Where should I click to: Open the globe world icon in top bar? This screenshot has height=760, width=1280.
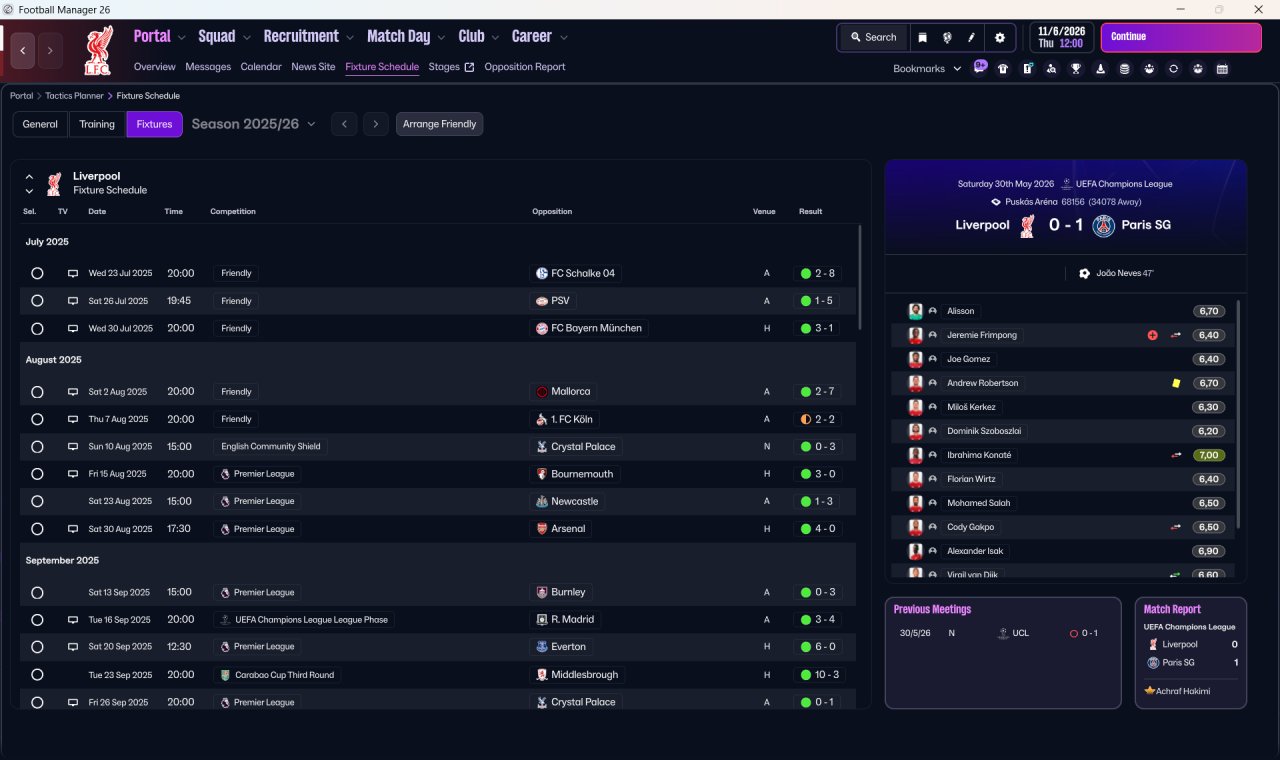pos(947,38)
